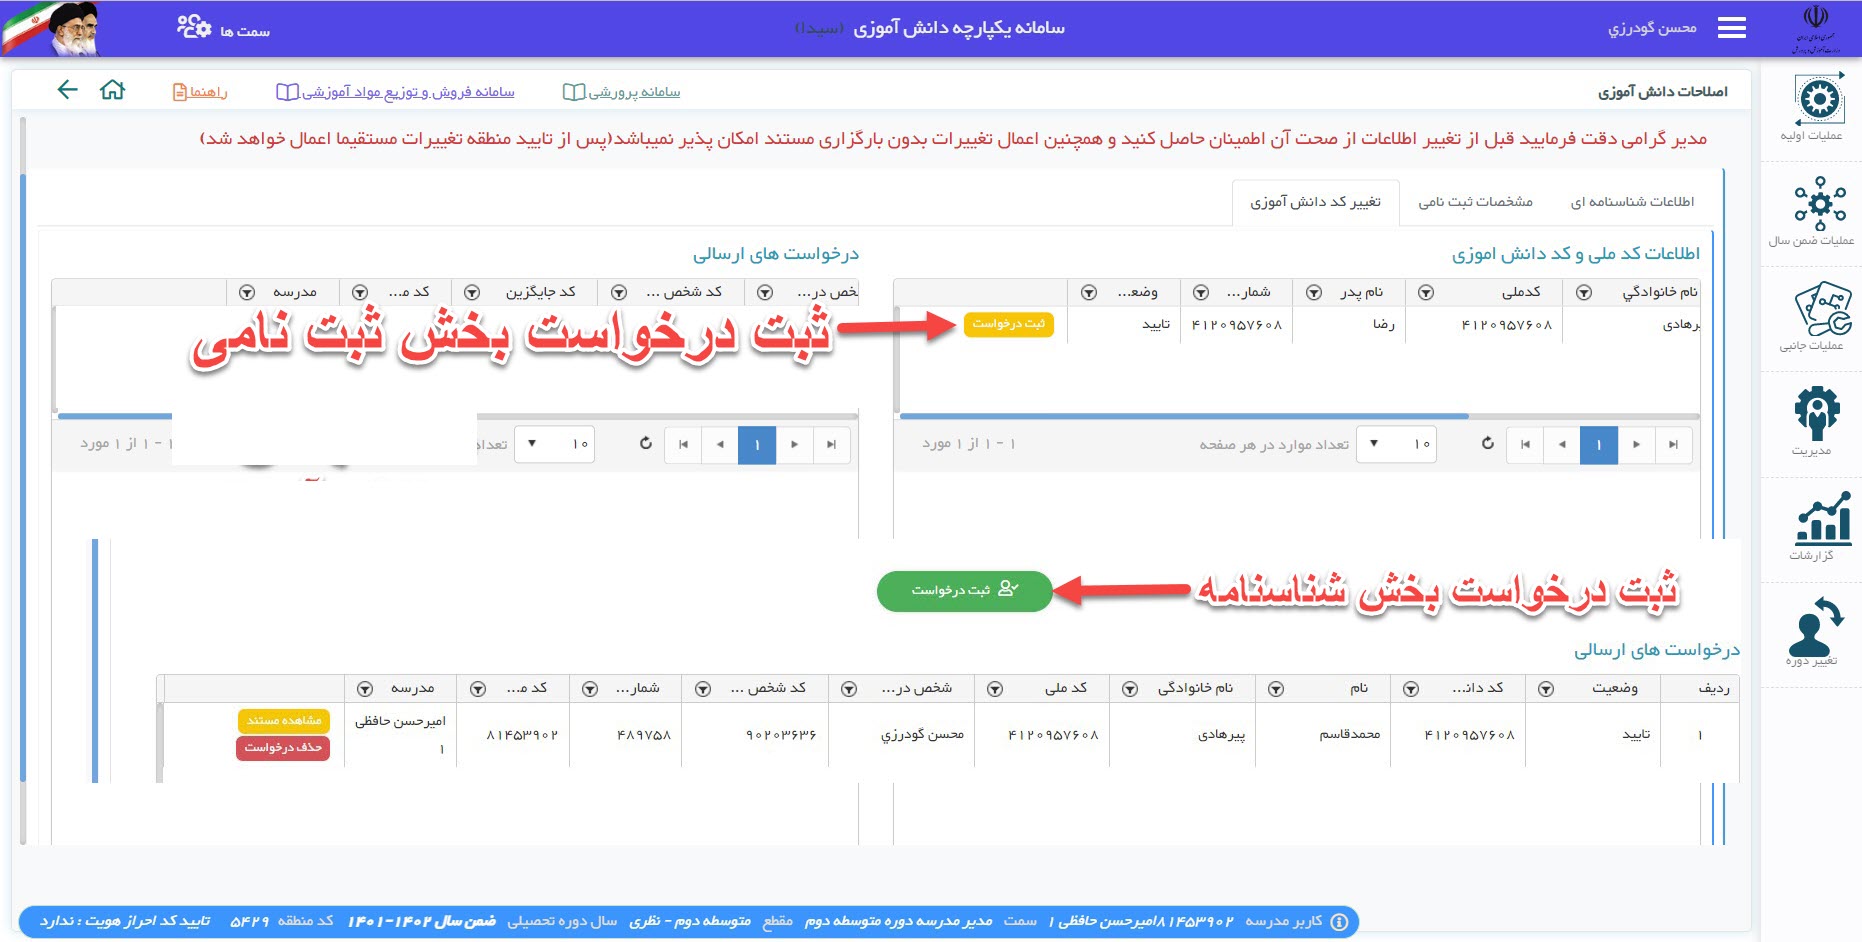Switch to اطلاعات شناسنامه ای tab
This screenshot has height=942, width=1862.
[1632, 202]
